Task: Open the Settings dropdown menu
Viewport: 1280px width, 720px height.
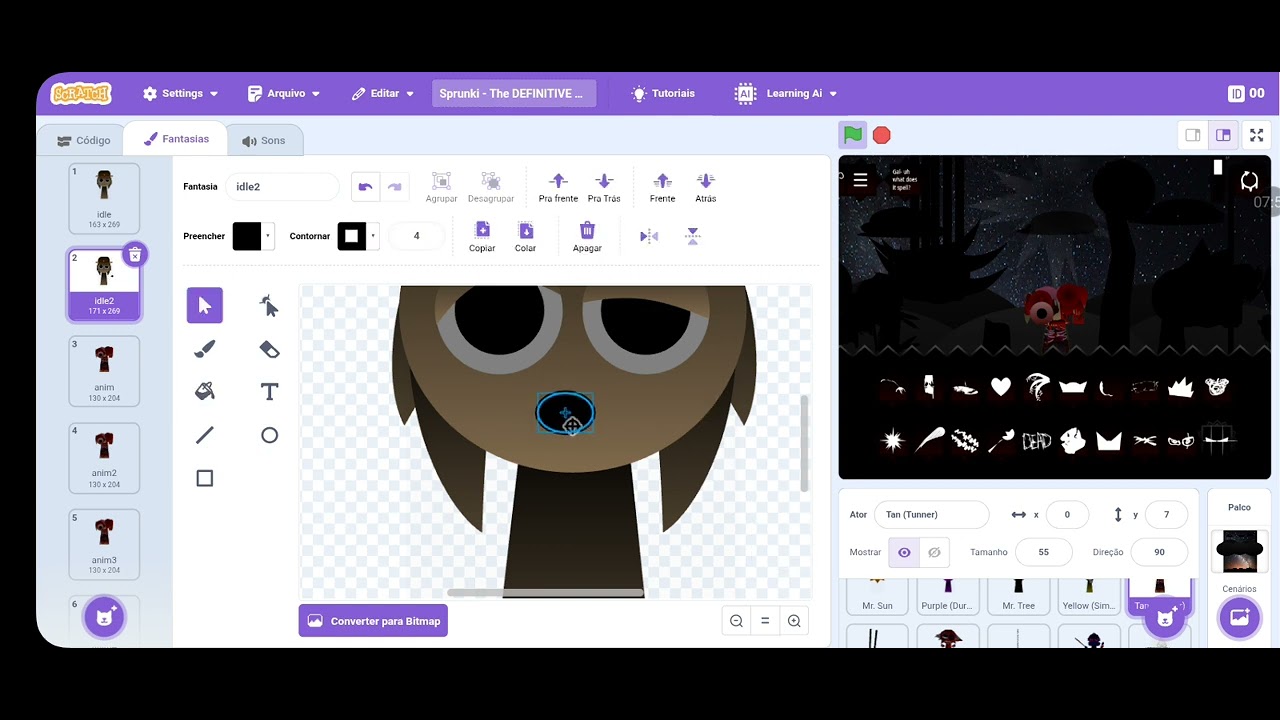Action: [x=180, y=93]
